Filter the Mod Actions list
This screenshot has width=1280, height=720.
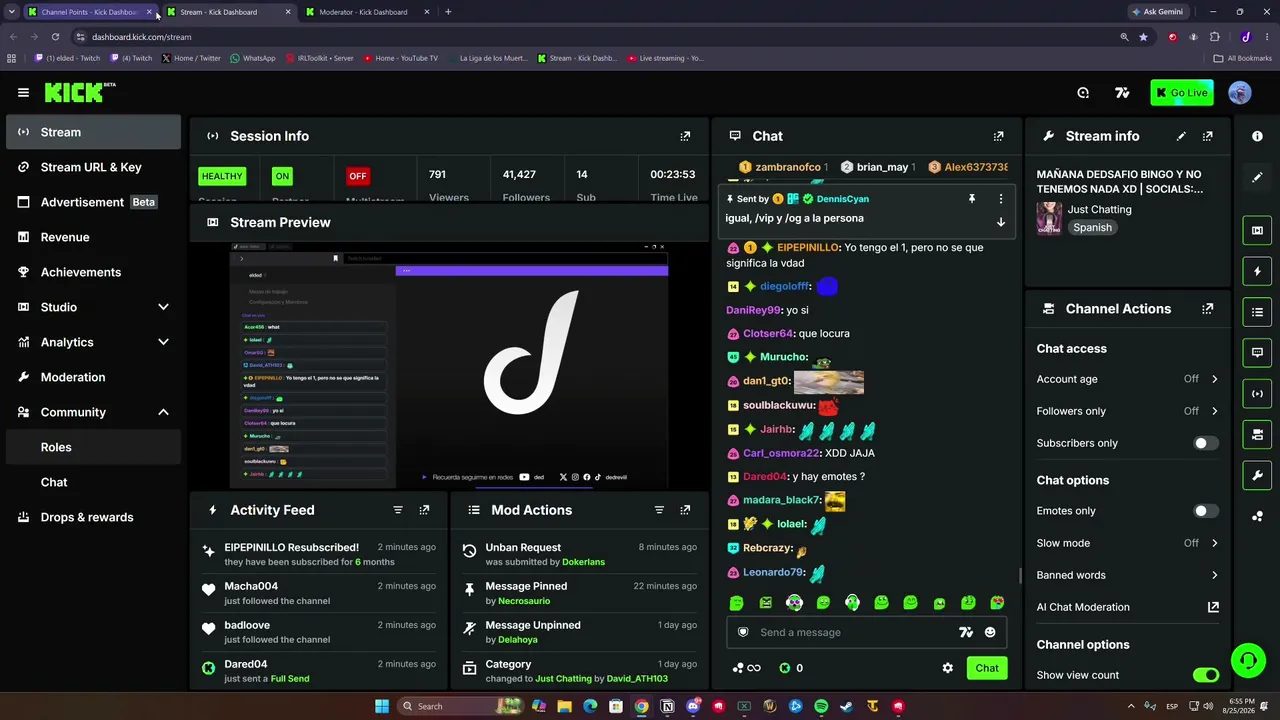click(659, 510)
